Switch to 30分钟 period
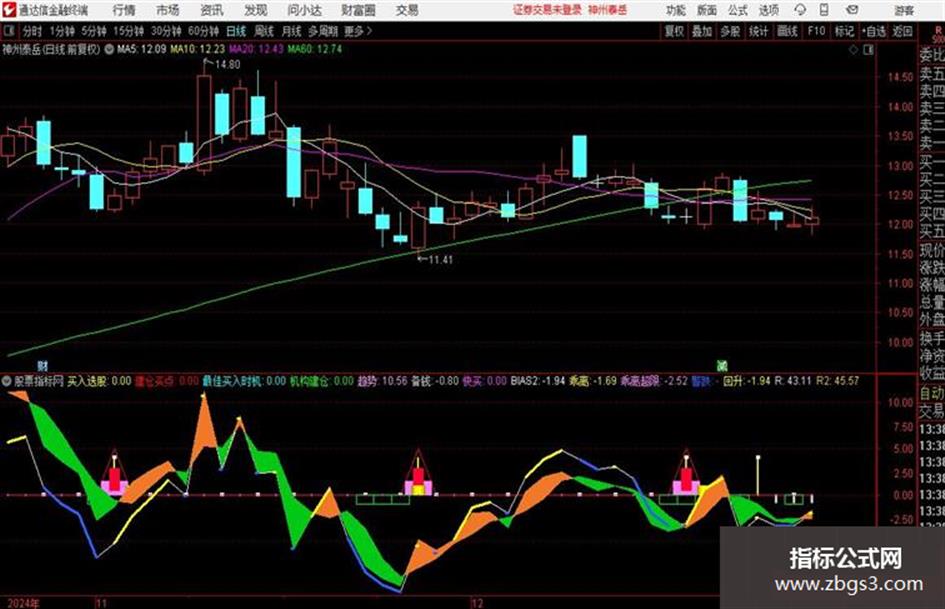Image resolution: width=945 pixels, height=609 pixels. [166, 31]
